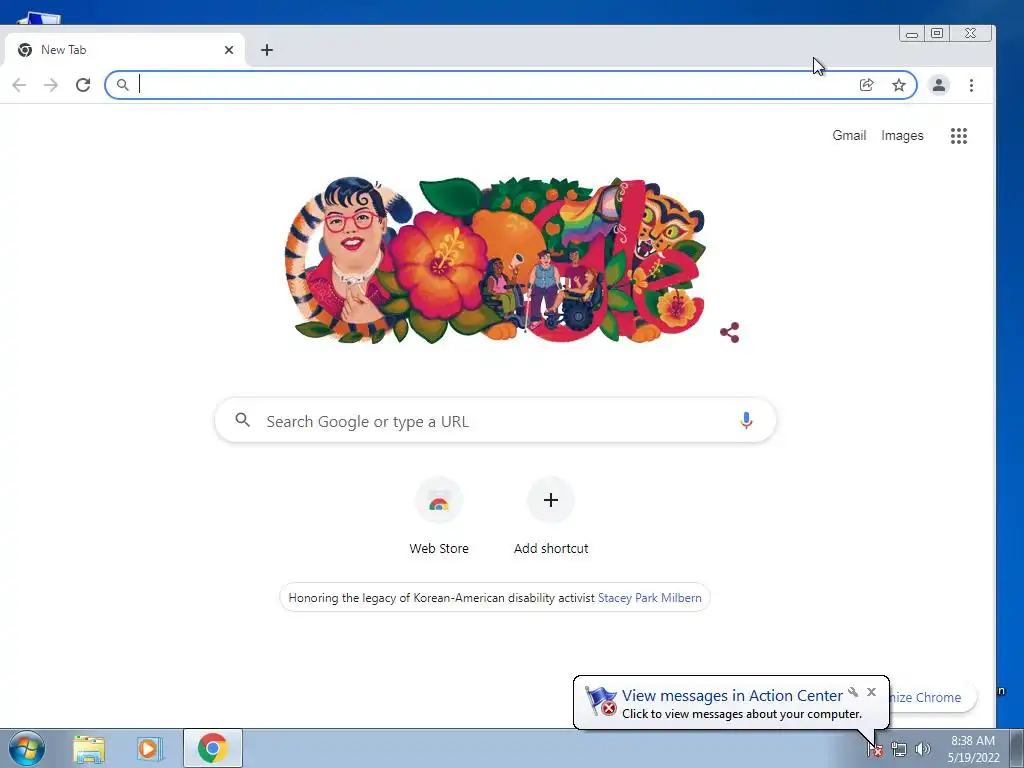
Task: Close the Action Center notification balloon
Action: click(871, 692)
